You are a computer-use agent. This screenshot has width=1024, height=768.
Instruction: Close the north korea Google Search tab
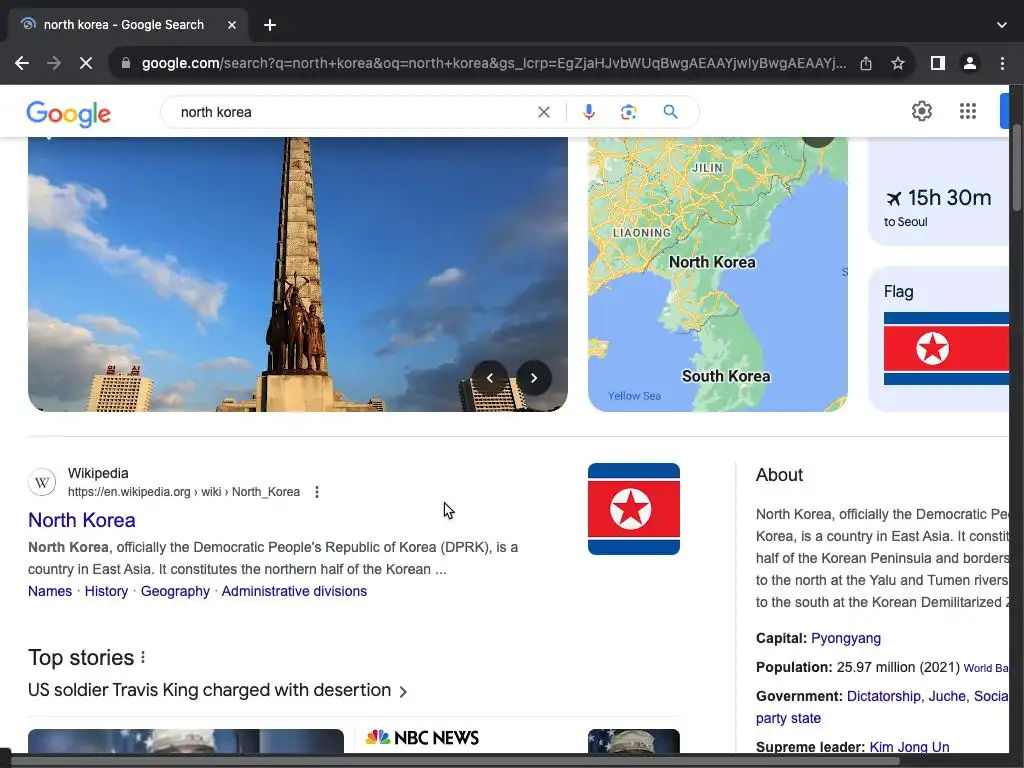[x=232, y=25]
